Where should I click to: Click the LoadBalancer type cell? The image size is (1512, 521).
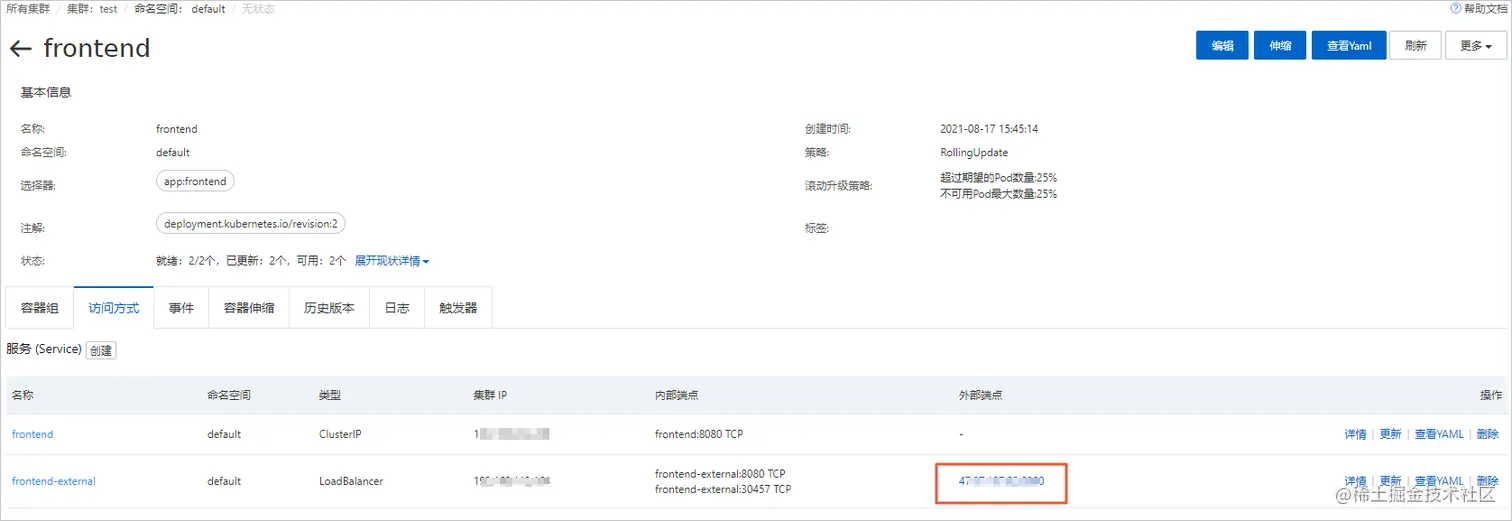tap(351, 481)
